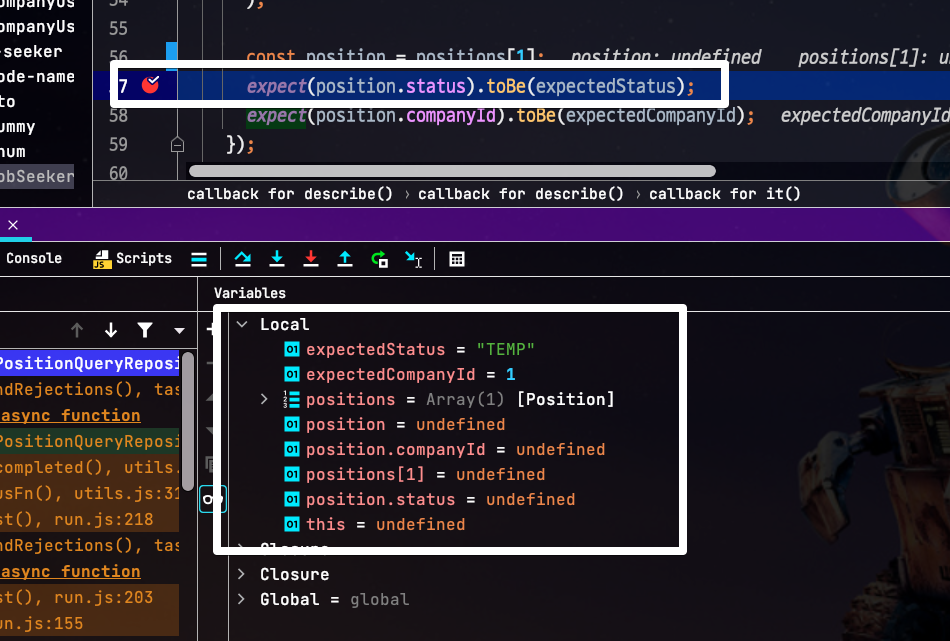Click the Step Out debugger icon
The image size is (950, 641).
[x=345, y=259]
